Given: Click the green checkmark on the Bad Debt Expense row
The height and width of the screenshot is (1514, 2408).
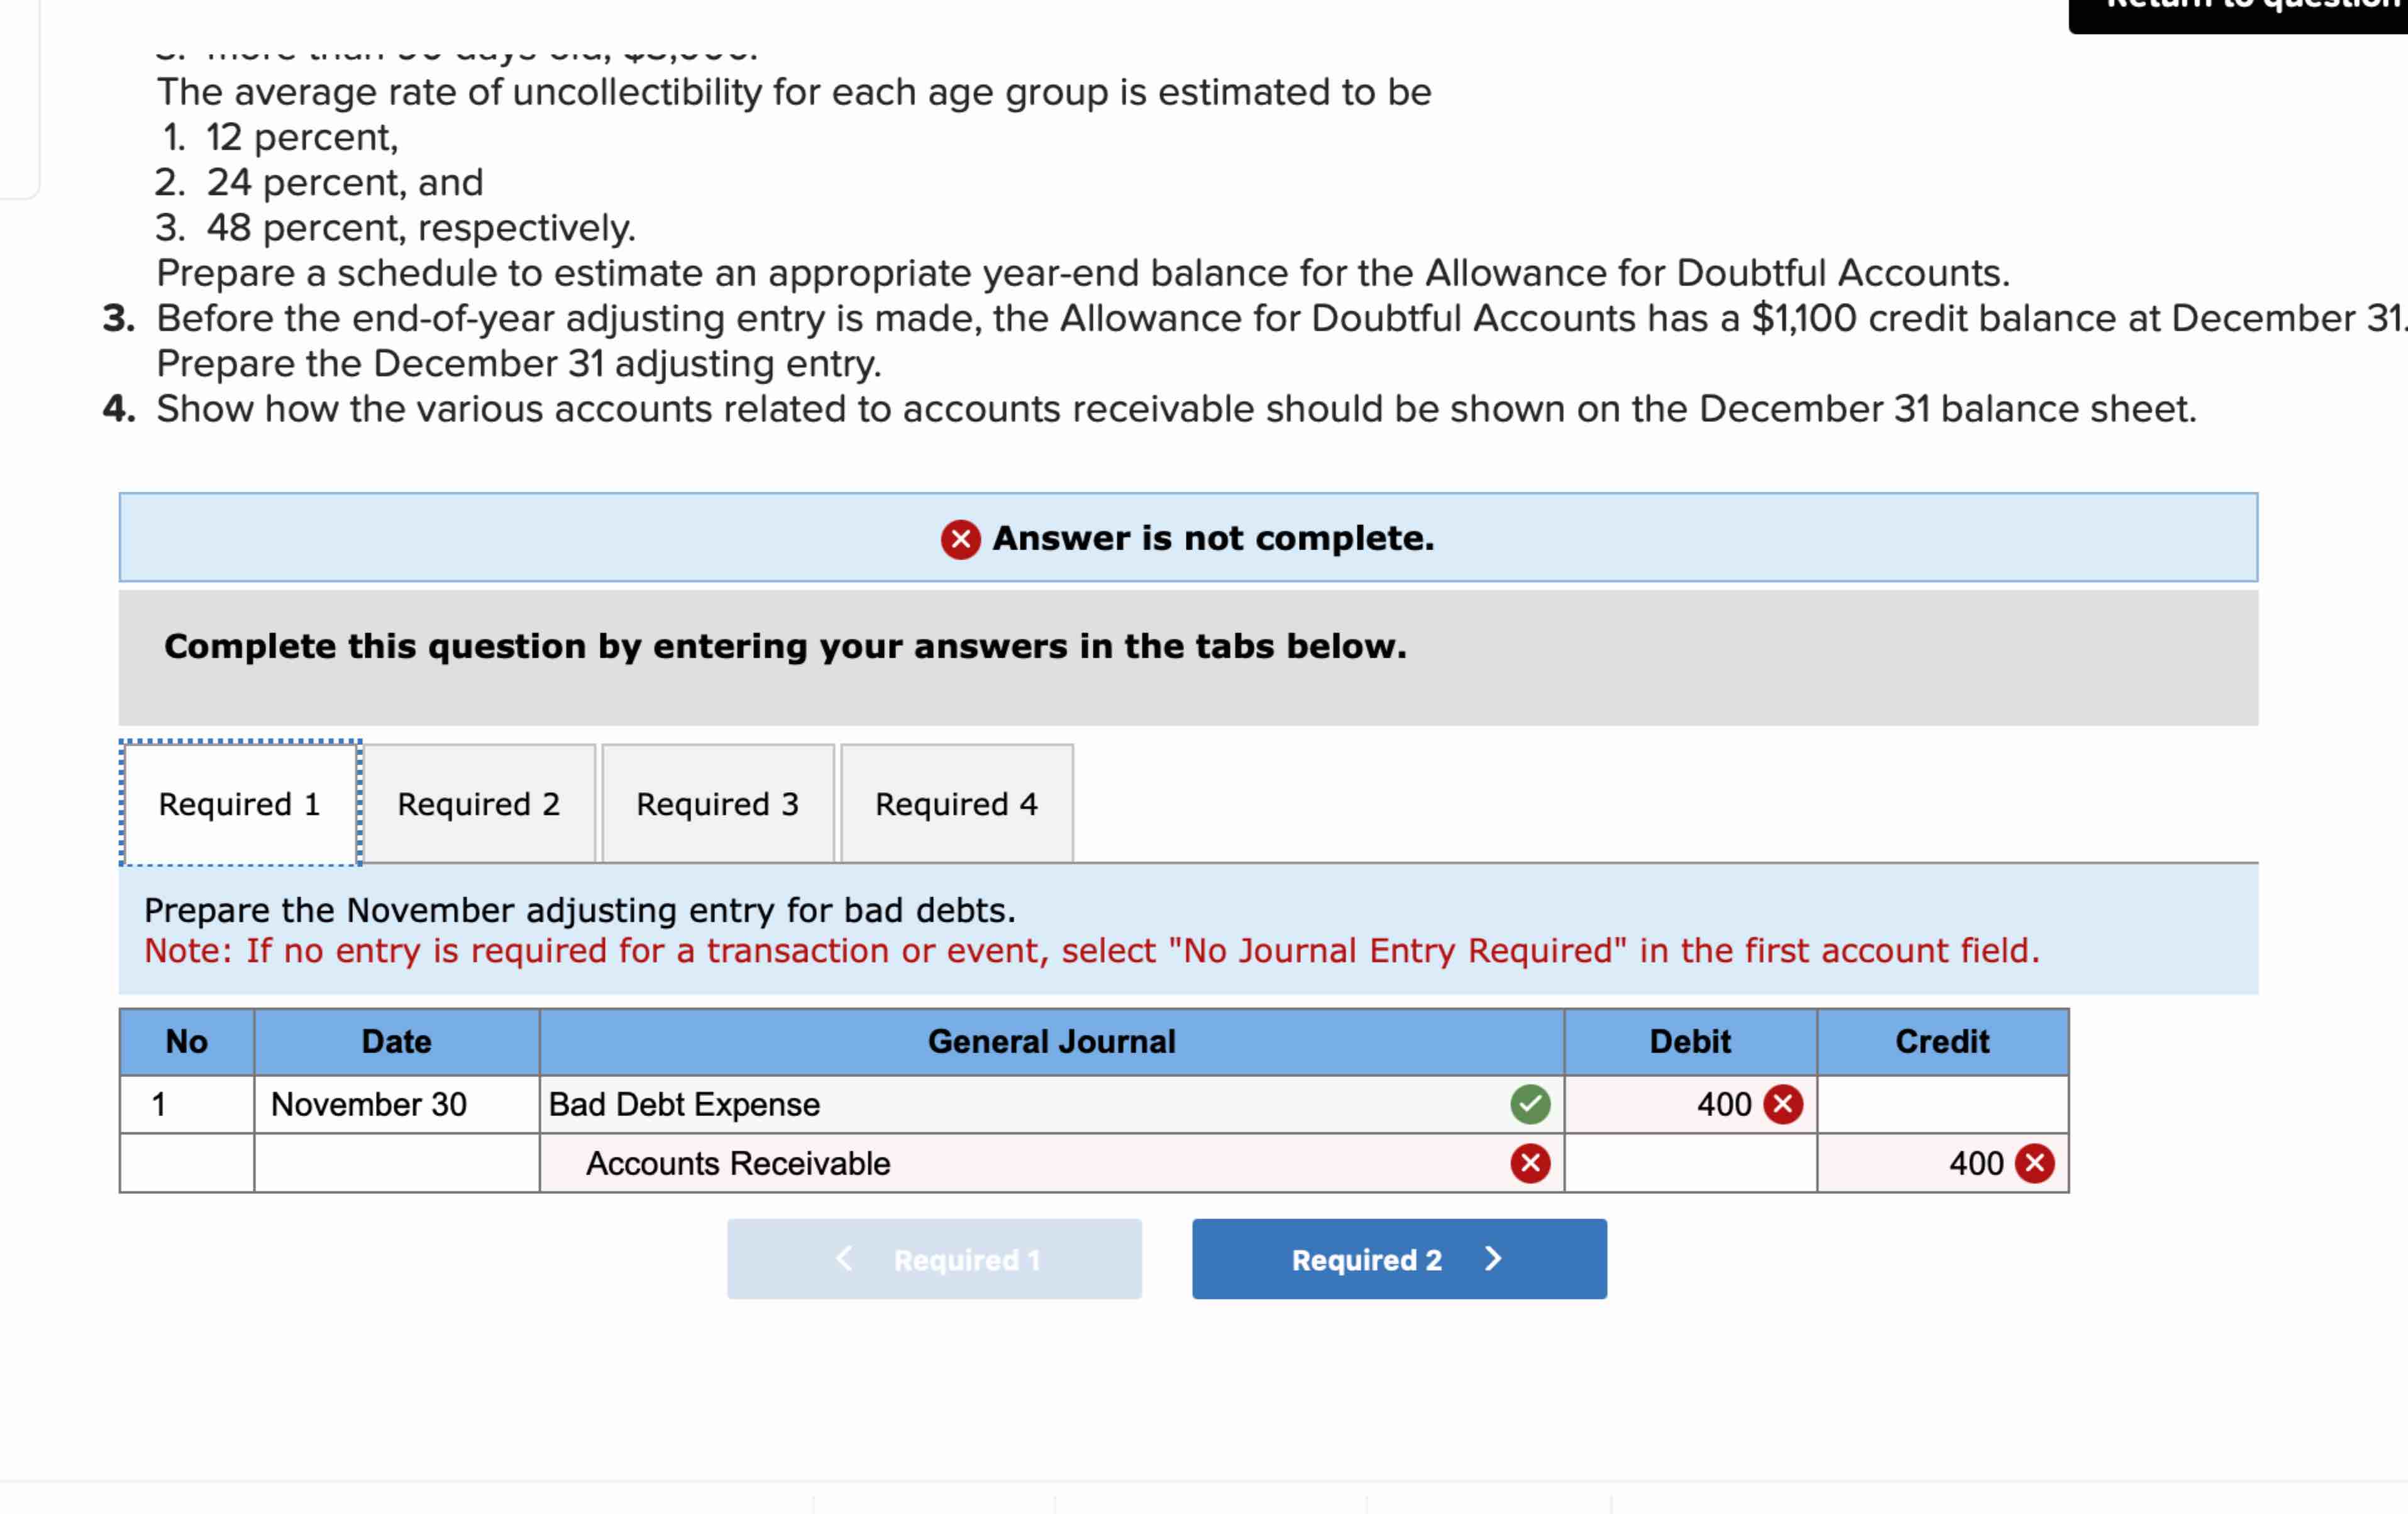Looking at the screenshot, I should (1530, 1104).
